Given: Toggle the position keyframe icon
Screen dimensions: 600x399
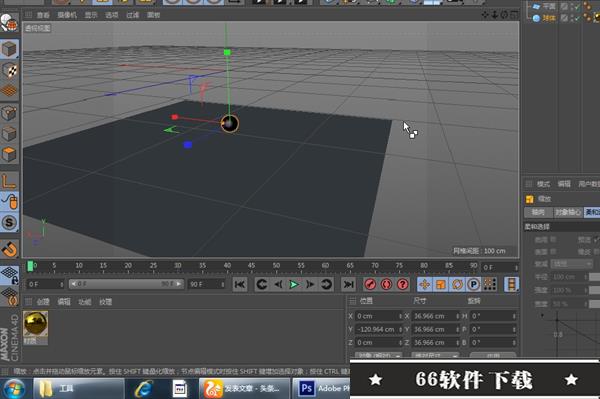Looking at the screenshot, I should 424,284.
